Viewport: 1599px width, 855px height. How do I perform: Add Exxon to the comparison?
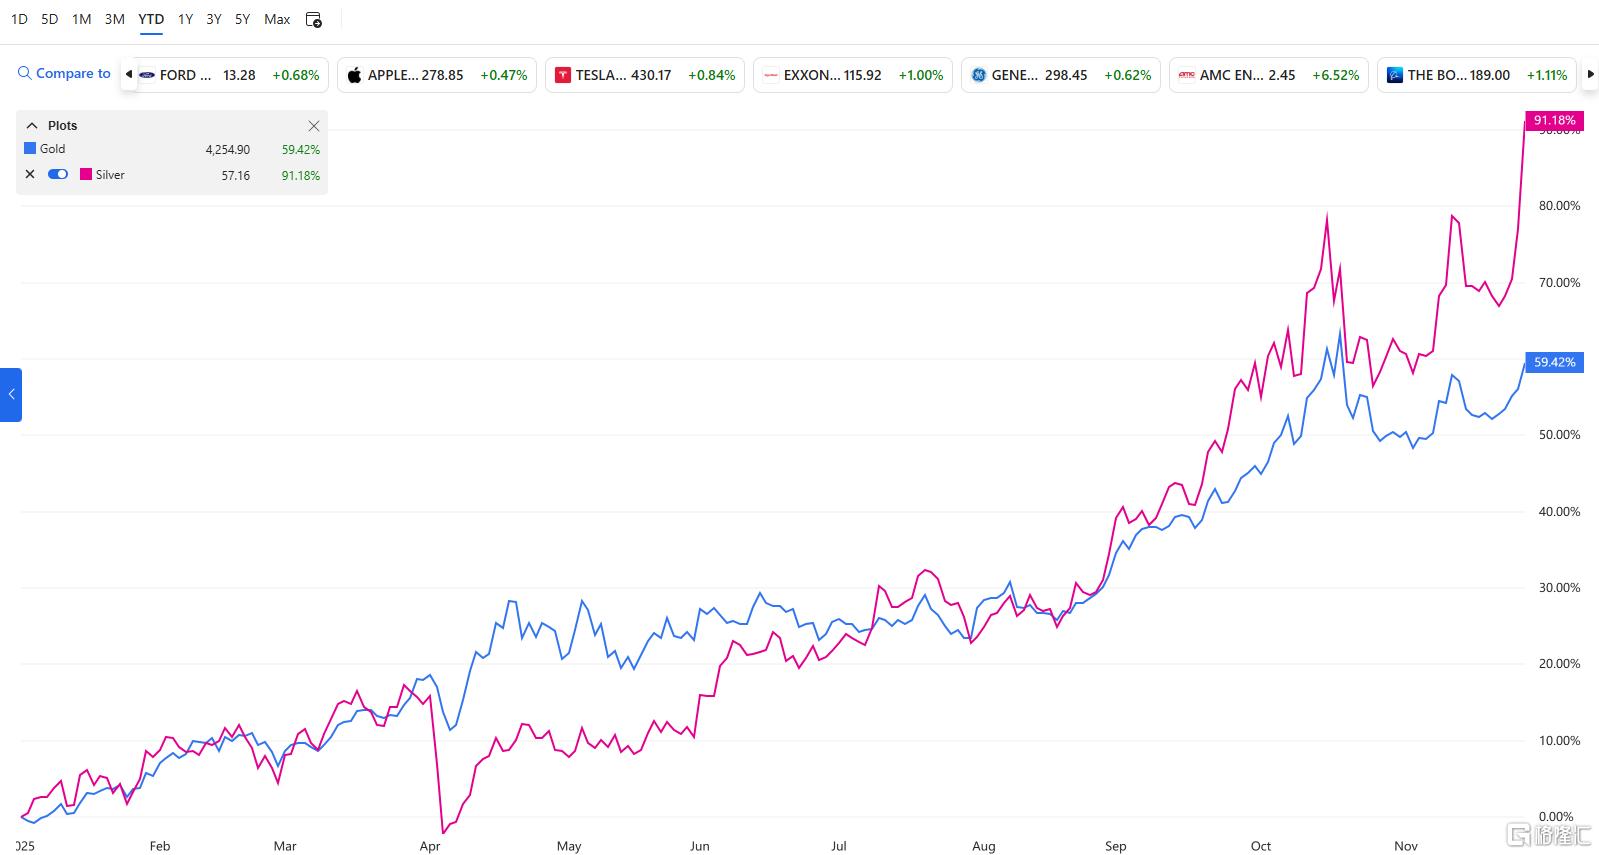[852, 75]
